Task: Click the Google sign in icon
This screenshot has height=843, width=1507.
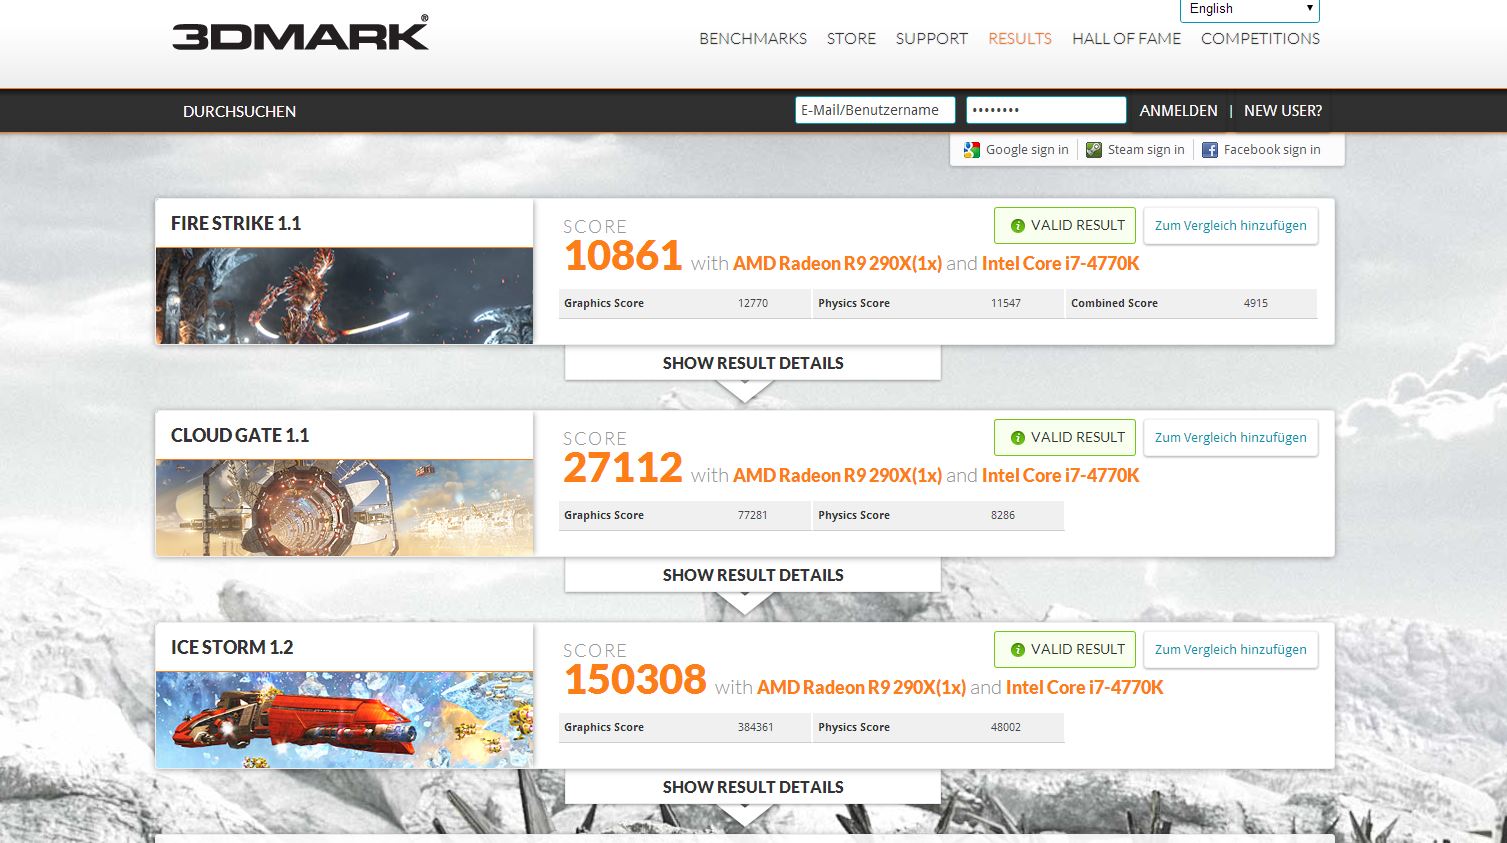Action: pos(972,150)
